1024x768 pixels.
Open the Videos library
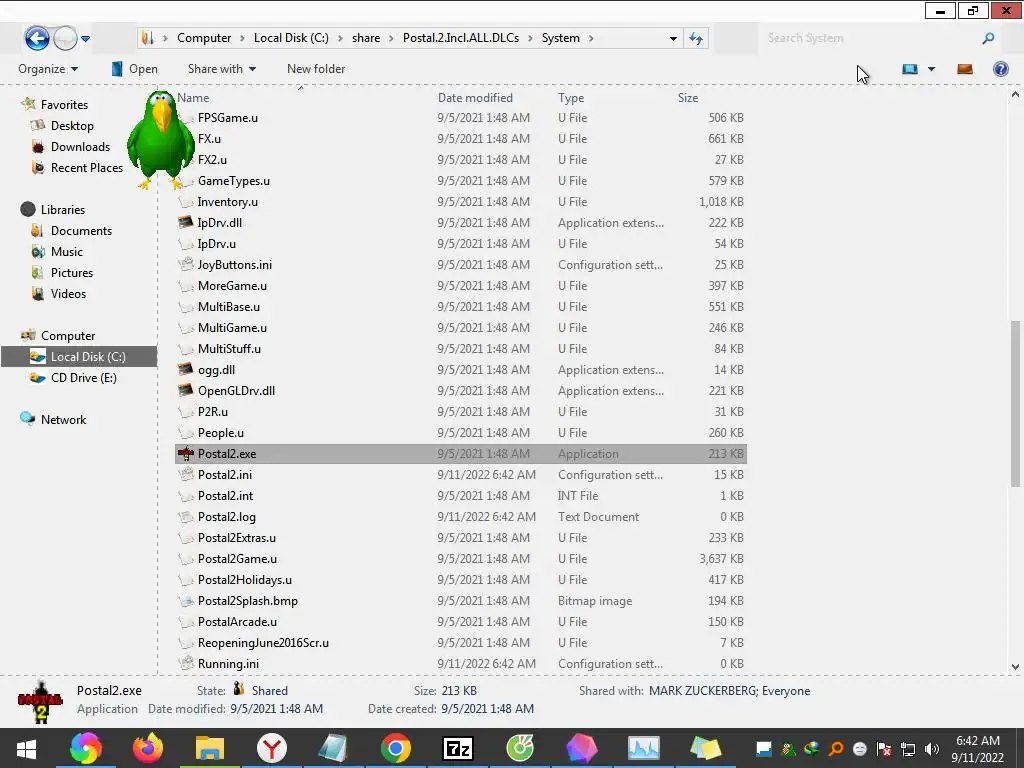click(68, 294)
